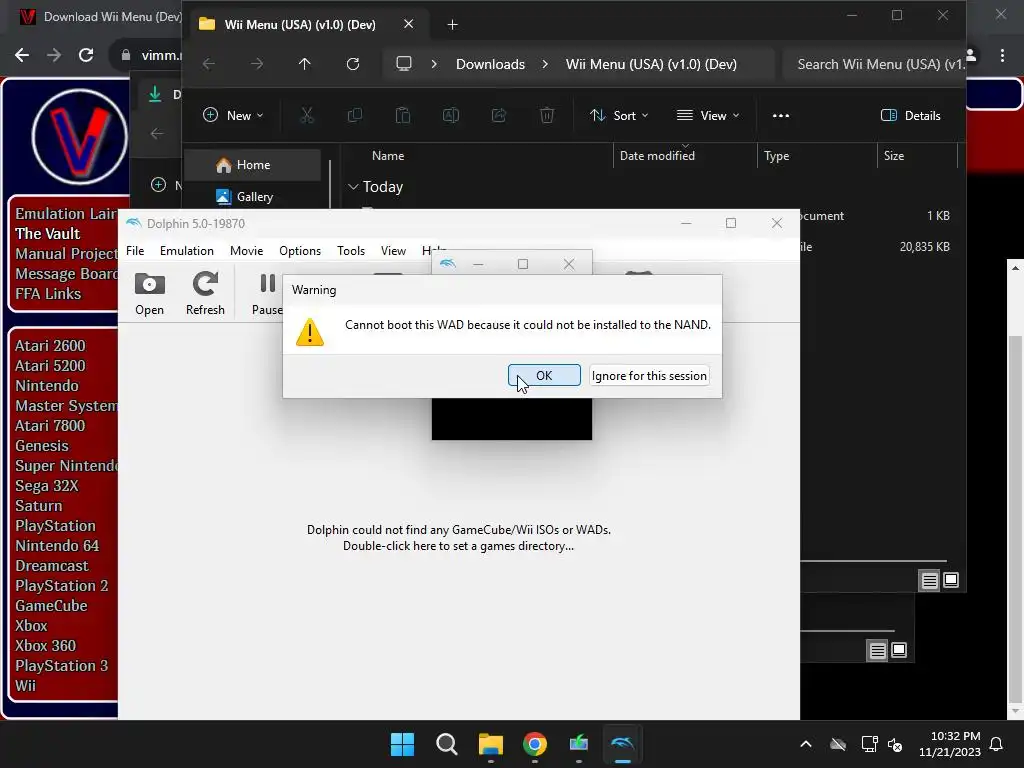
Task: Click the Vimm's Lair V logo
Action: [79, 136]
